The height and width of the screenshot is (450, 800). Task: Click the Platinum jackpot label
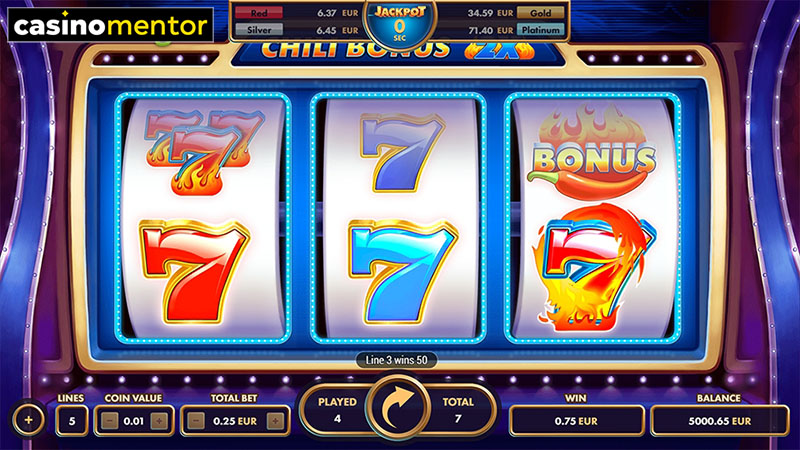540,30
